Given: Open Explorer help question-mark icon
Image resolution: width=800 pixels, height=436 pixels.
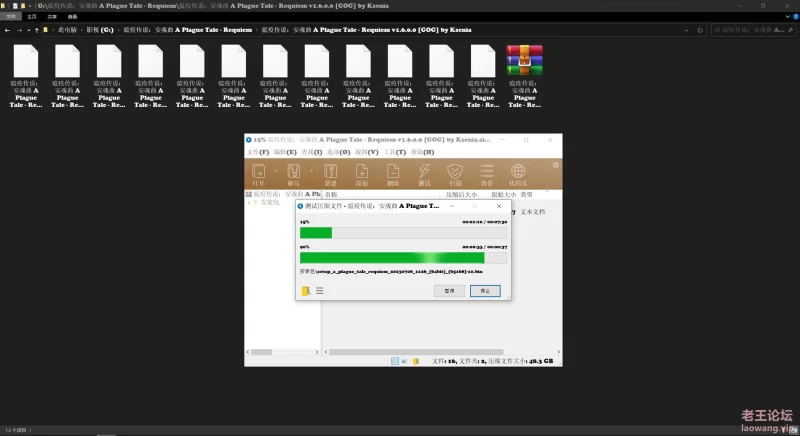Looking at the screenshot, I should pyautogui.click(x=795, y=17).
